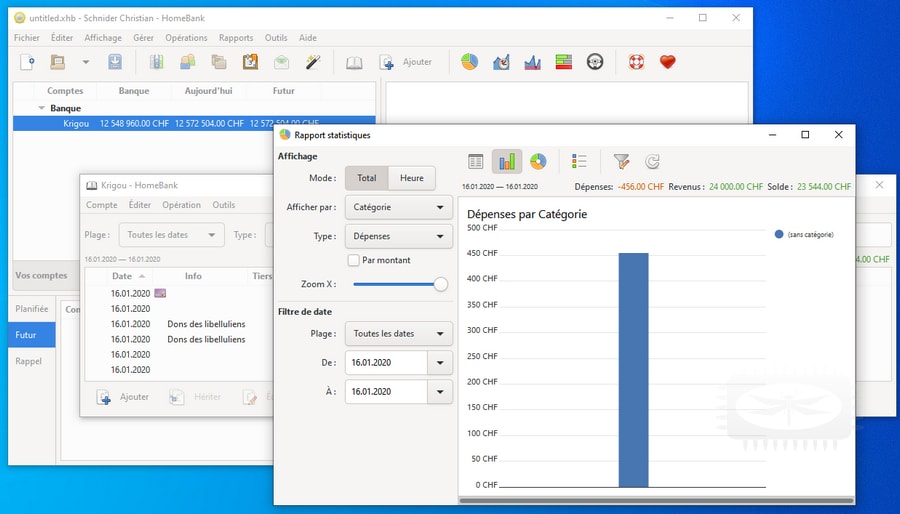The image size is (900, 514).
Task: Select Total mode in report
Action: click(367, 178)
